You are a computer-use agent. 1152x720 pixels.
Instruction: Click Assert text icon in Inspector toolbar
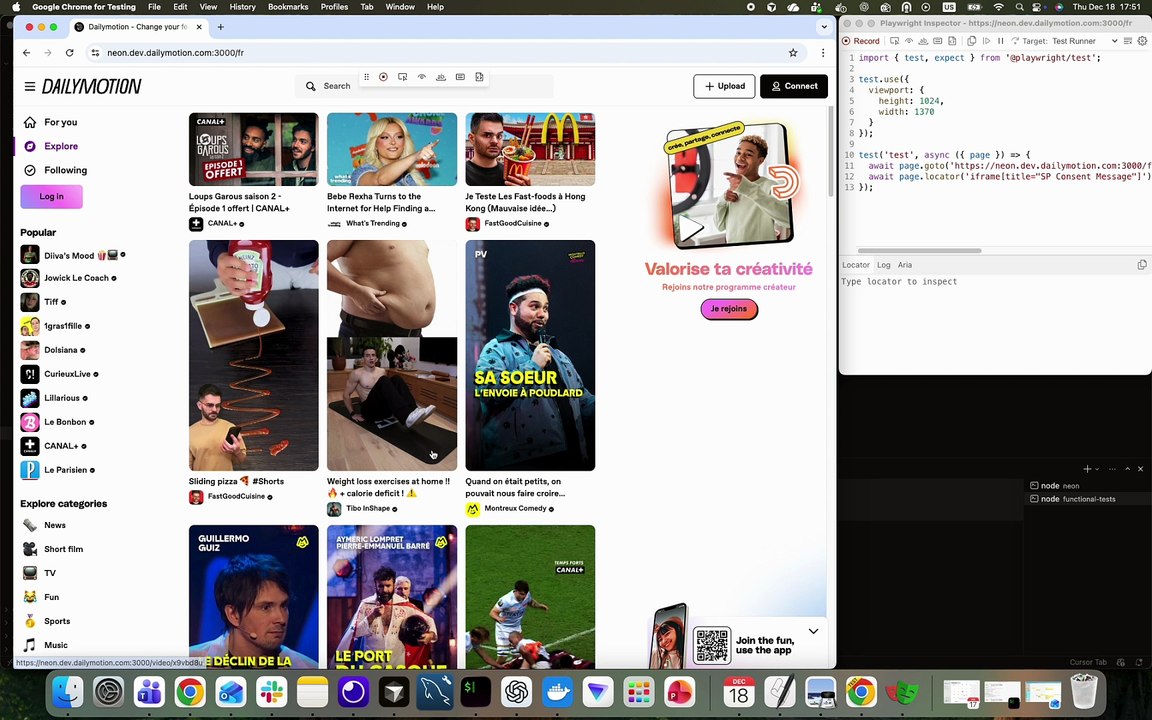(923, 41)
